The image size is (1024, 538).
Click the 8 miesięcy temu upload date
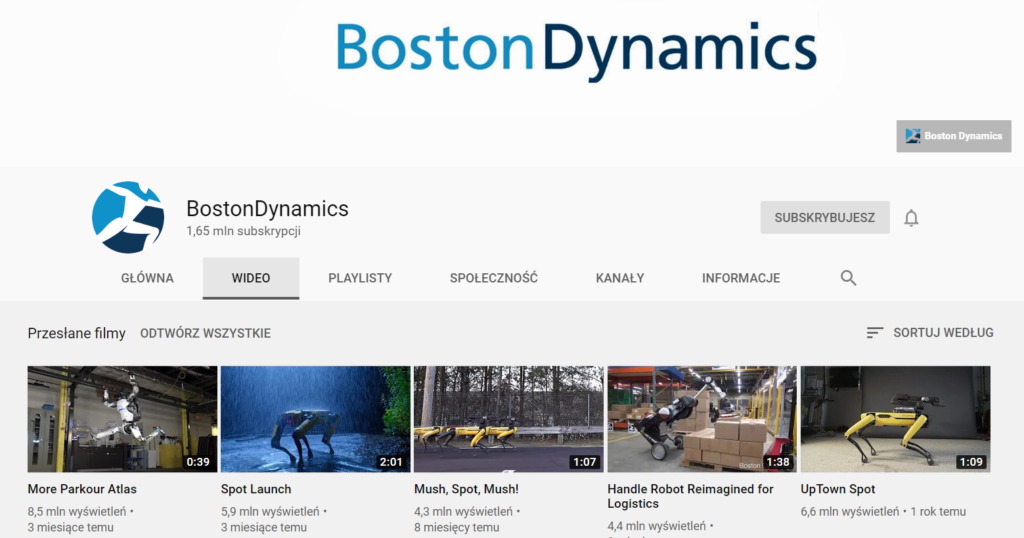coord(456,528)
